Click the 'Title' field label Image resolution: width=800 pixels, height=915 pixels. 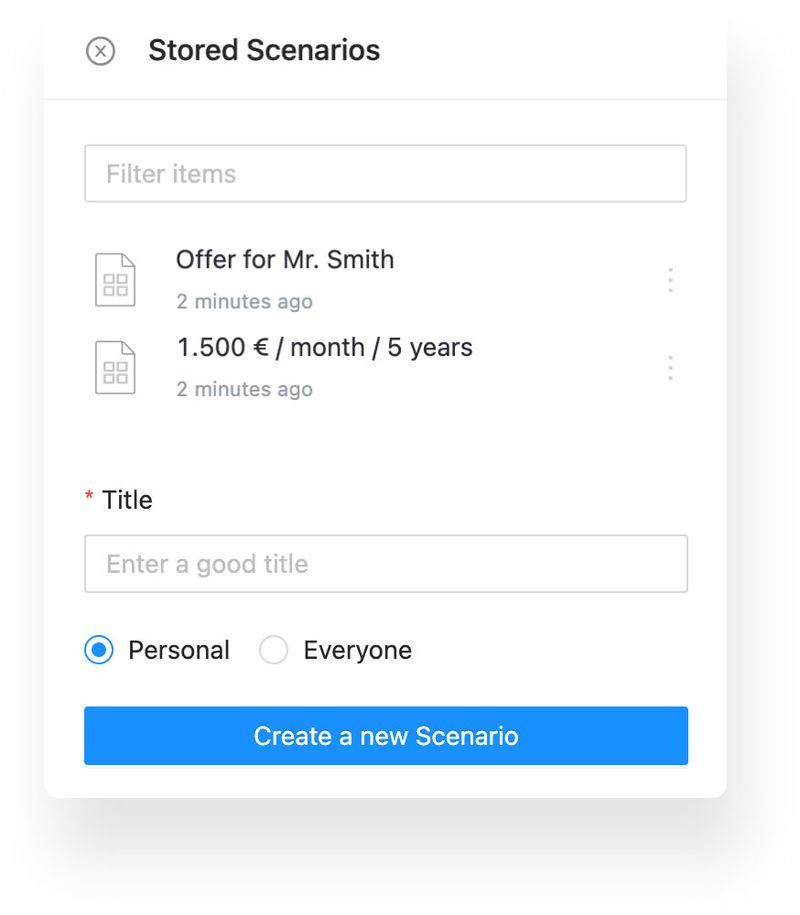click(127, 500)
